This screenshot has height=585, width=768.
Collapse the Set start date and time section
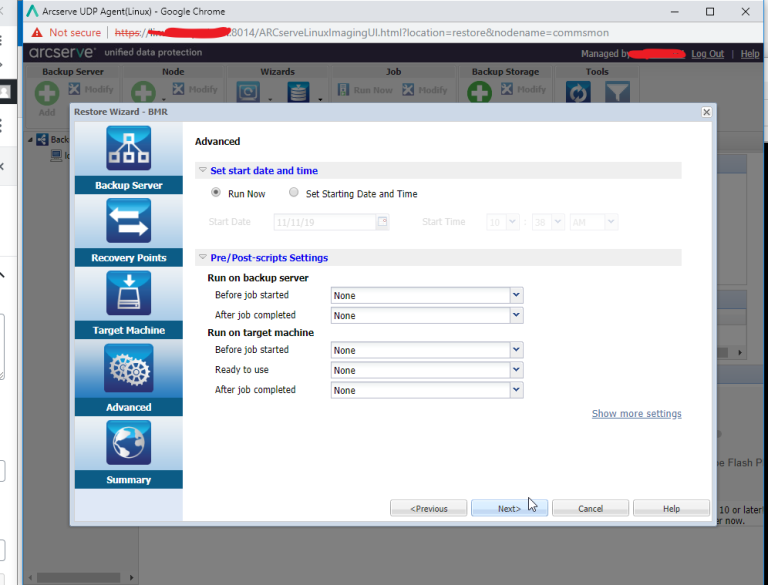[202, 170]
